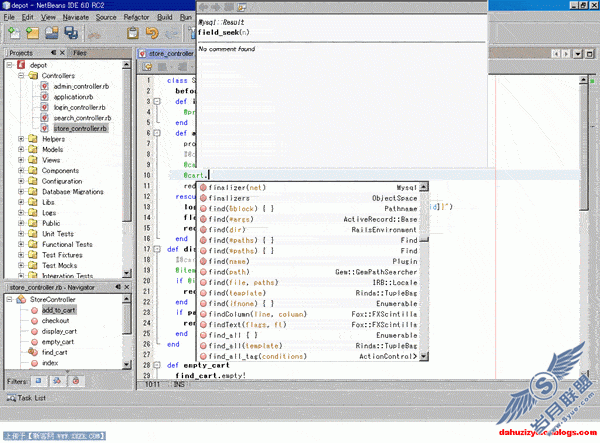600x443 pixels.
Task: Open the Task List icon
Action: (11, 398)
